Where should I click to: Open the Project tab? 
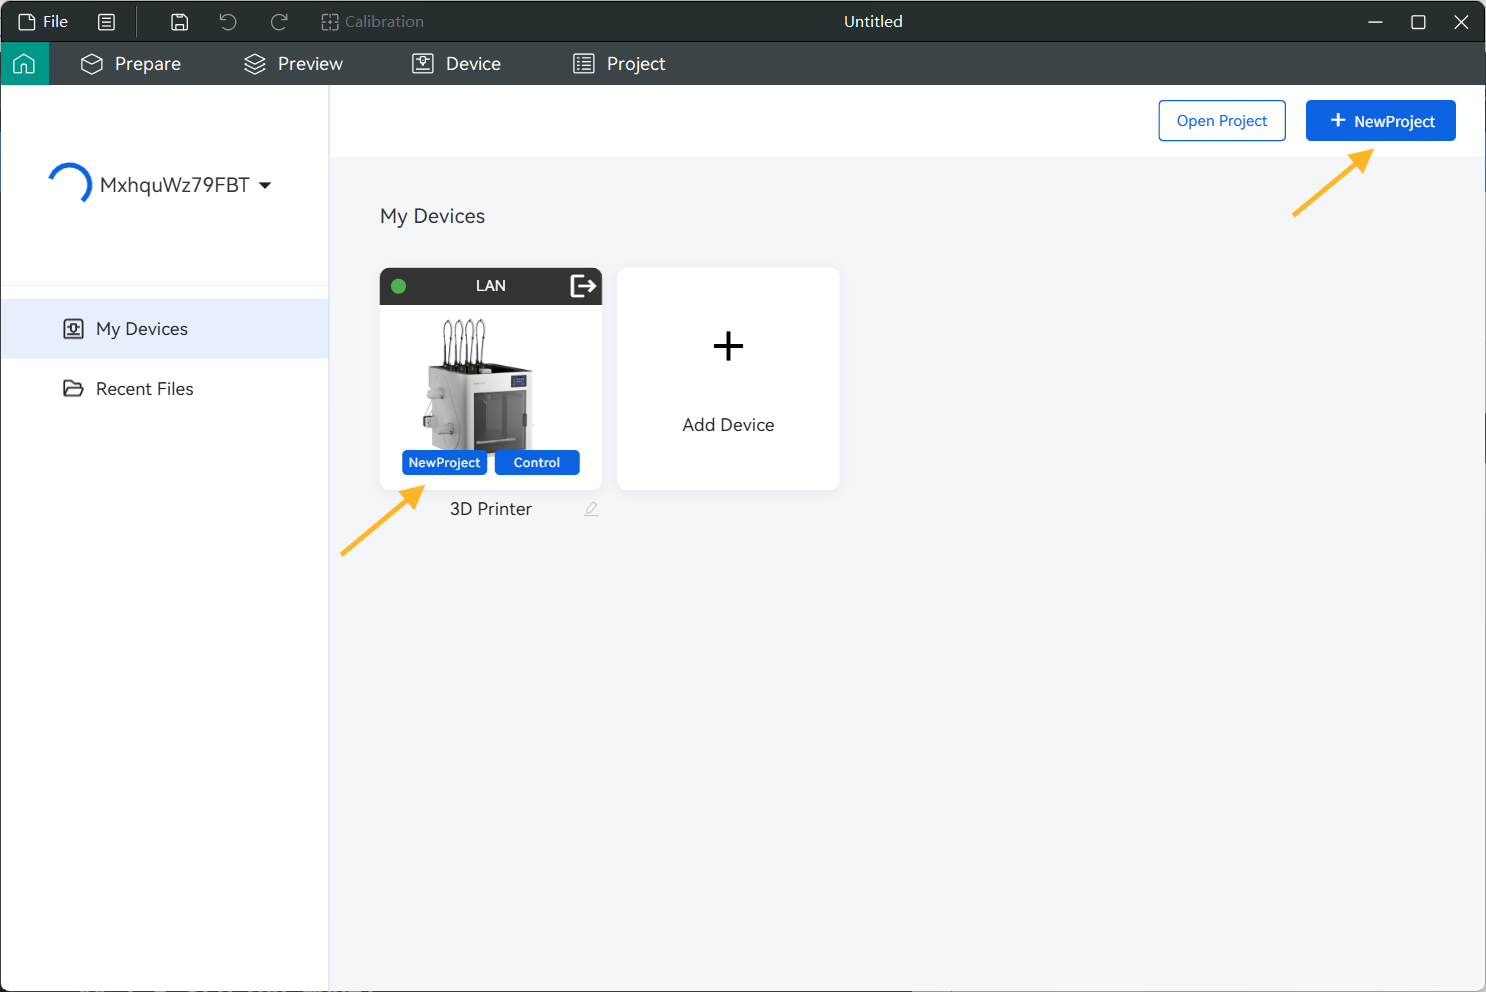[619, 64]
